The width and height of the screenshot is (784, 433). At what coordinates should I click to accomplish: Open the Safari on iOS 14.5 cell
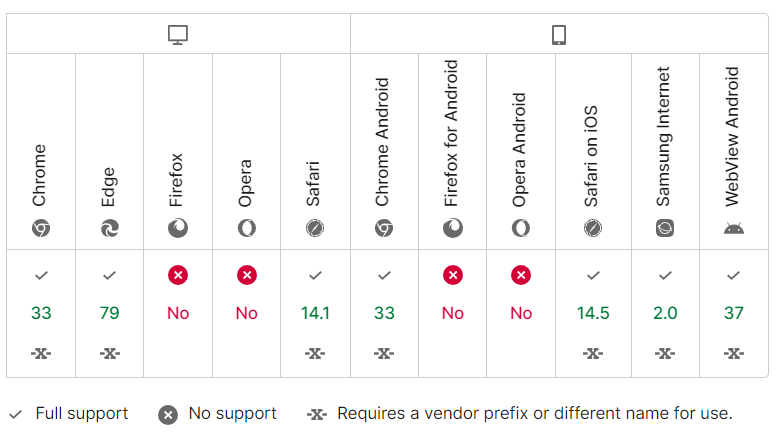[593, 313]
